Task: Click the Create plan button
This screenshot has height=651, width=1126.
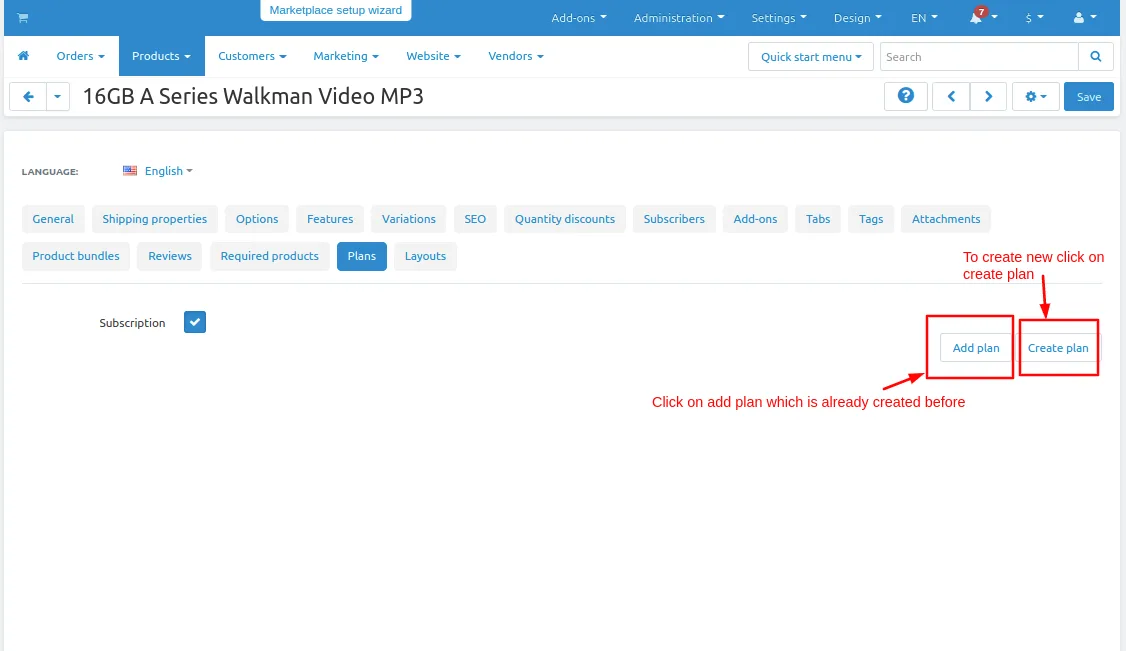Action: [1058, 348]
